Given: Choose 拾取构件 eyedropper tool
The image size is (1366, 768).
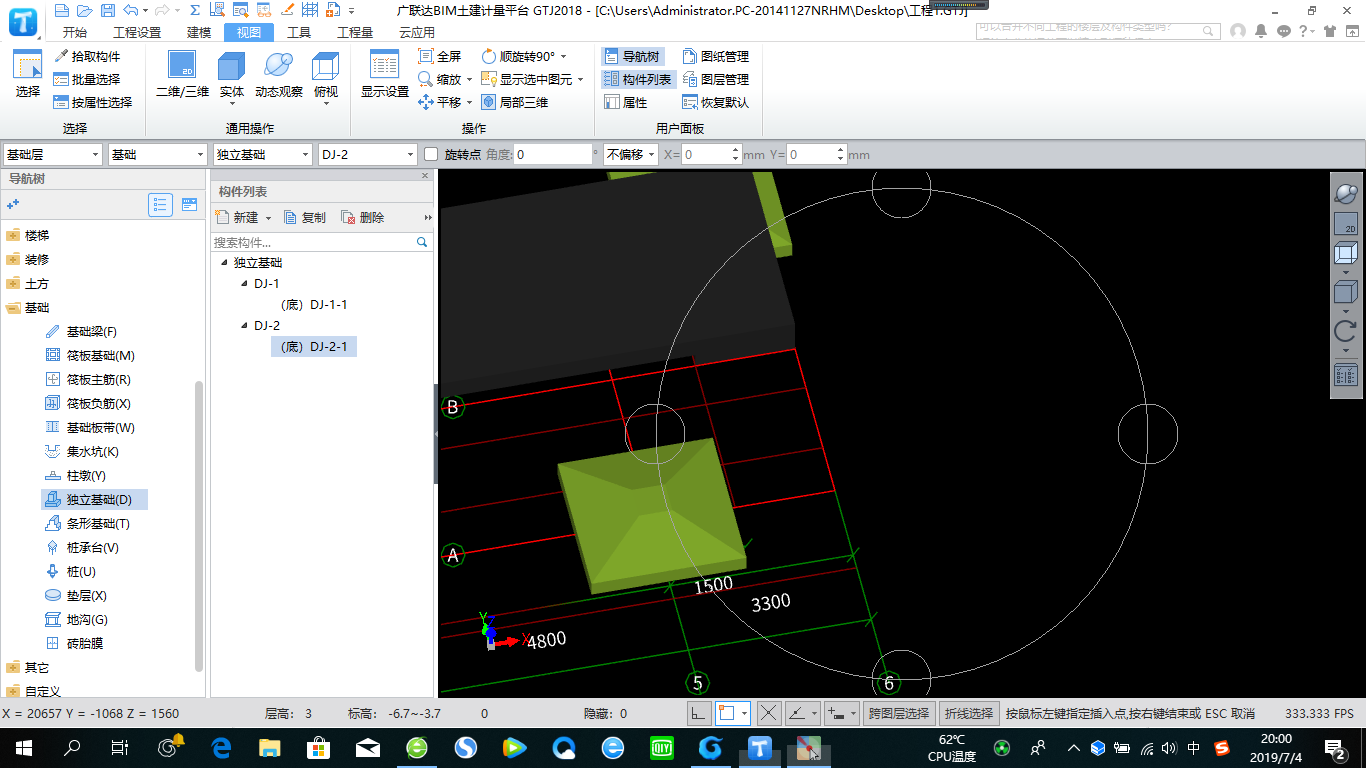Looking at the screenshot, I should coord(87,56).
